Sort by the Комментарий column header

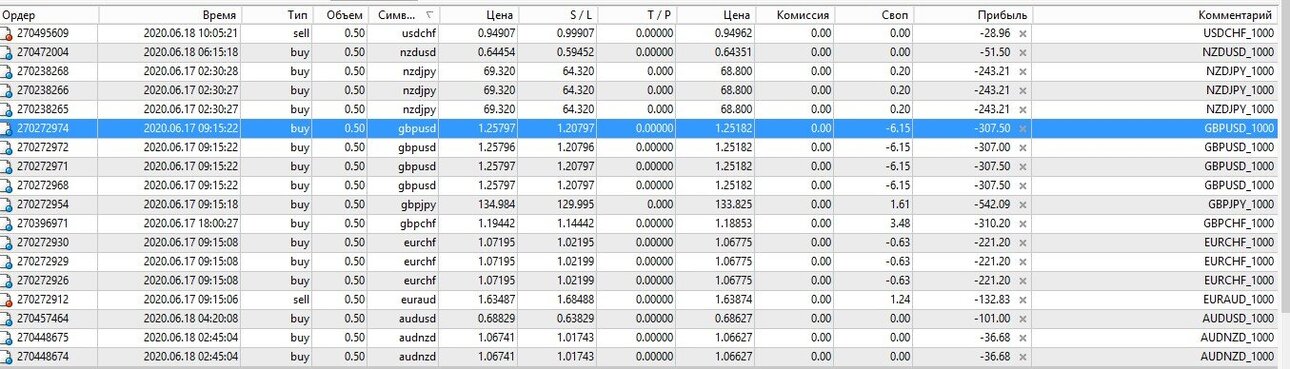(x=1156, y=15)
